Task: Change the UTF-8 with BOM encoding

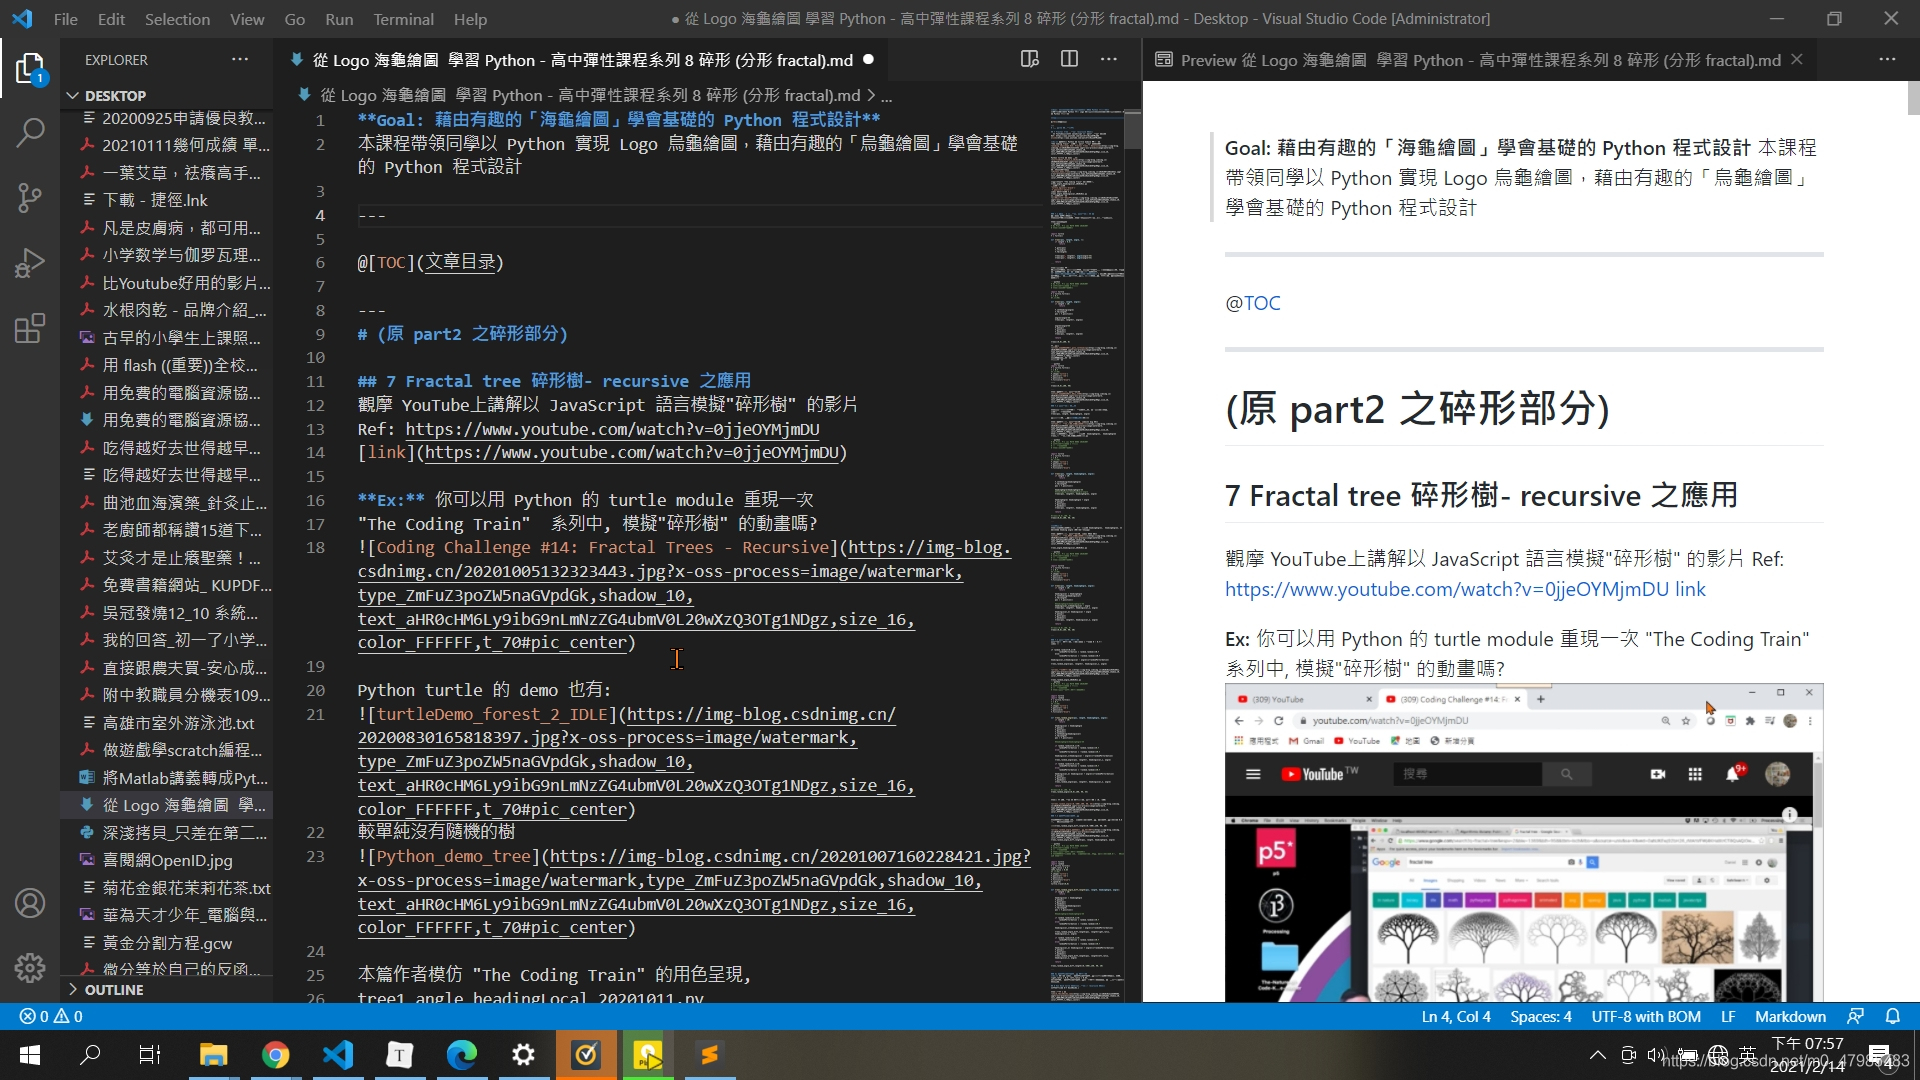Action: click(1645, 1016)
